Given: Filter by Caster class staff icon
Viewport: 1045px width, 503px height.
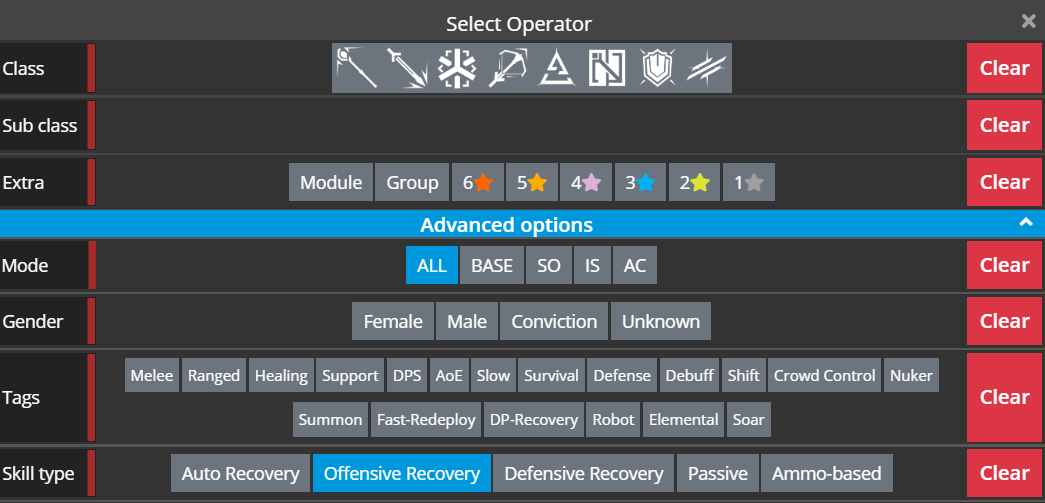Looking at the screenshot, I should [x=357, y=68].
